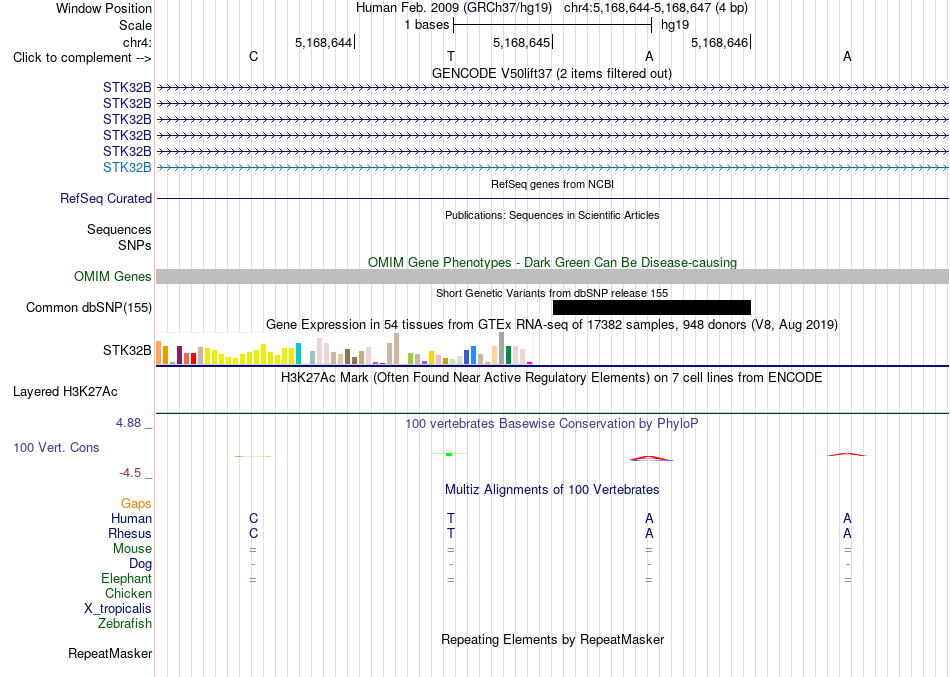The height and width of the screenshot is (677, 950).
Task: Select the Rhesus species label
Action: click(x=130, y=534)
